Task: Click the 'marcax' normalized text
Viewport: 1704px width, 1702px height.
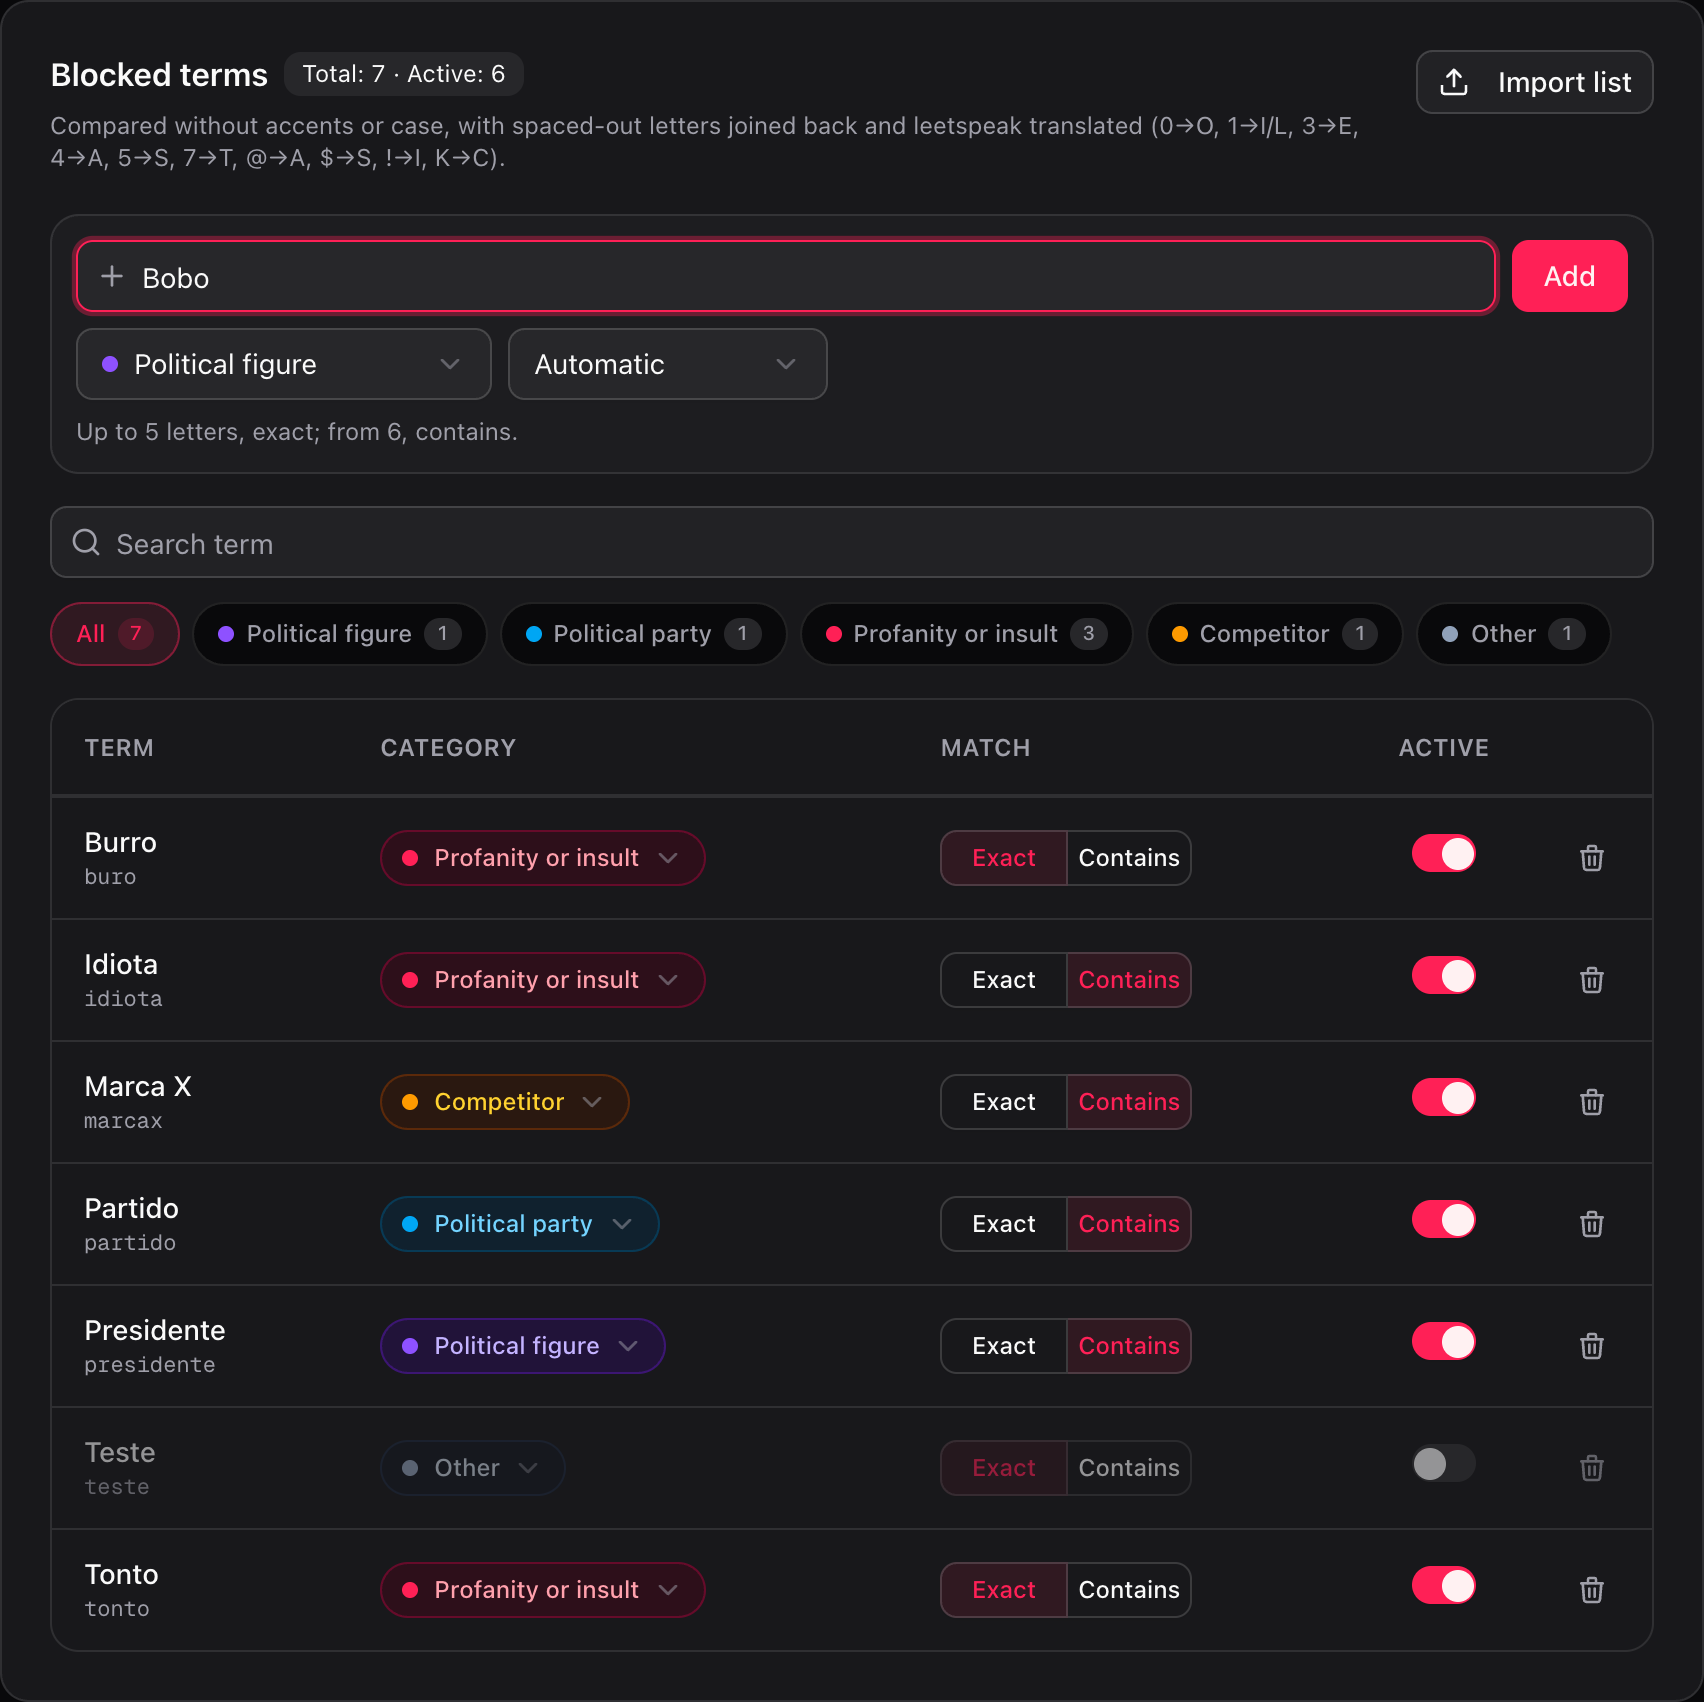Action: (x=123, y=1121)
